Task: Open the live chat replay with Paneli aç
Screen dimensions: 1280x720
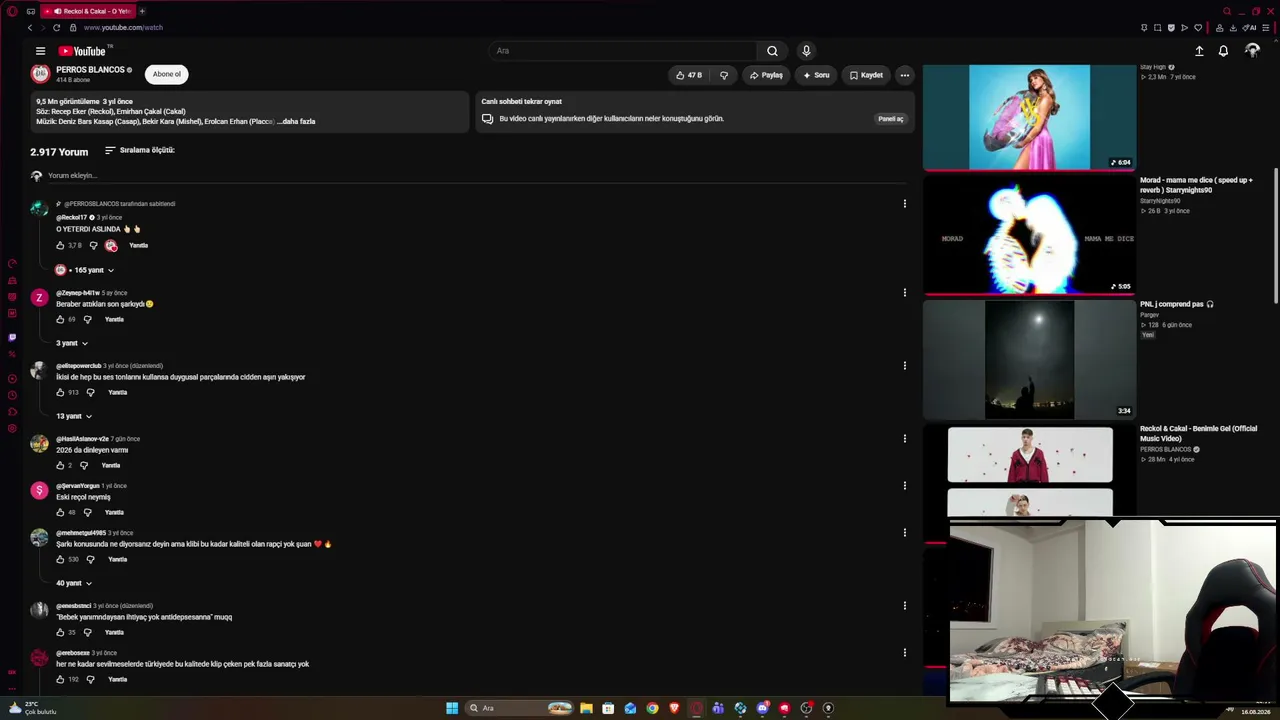Action: pyautogui.click(x=891, y=119)
